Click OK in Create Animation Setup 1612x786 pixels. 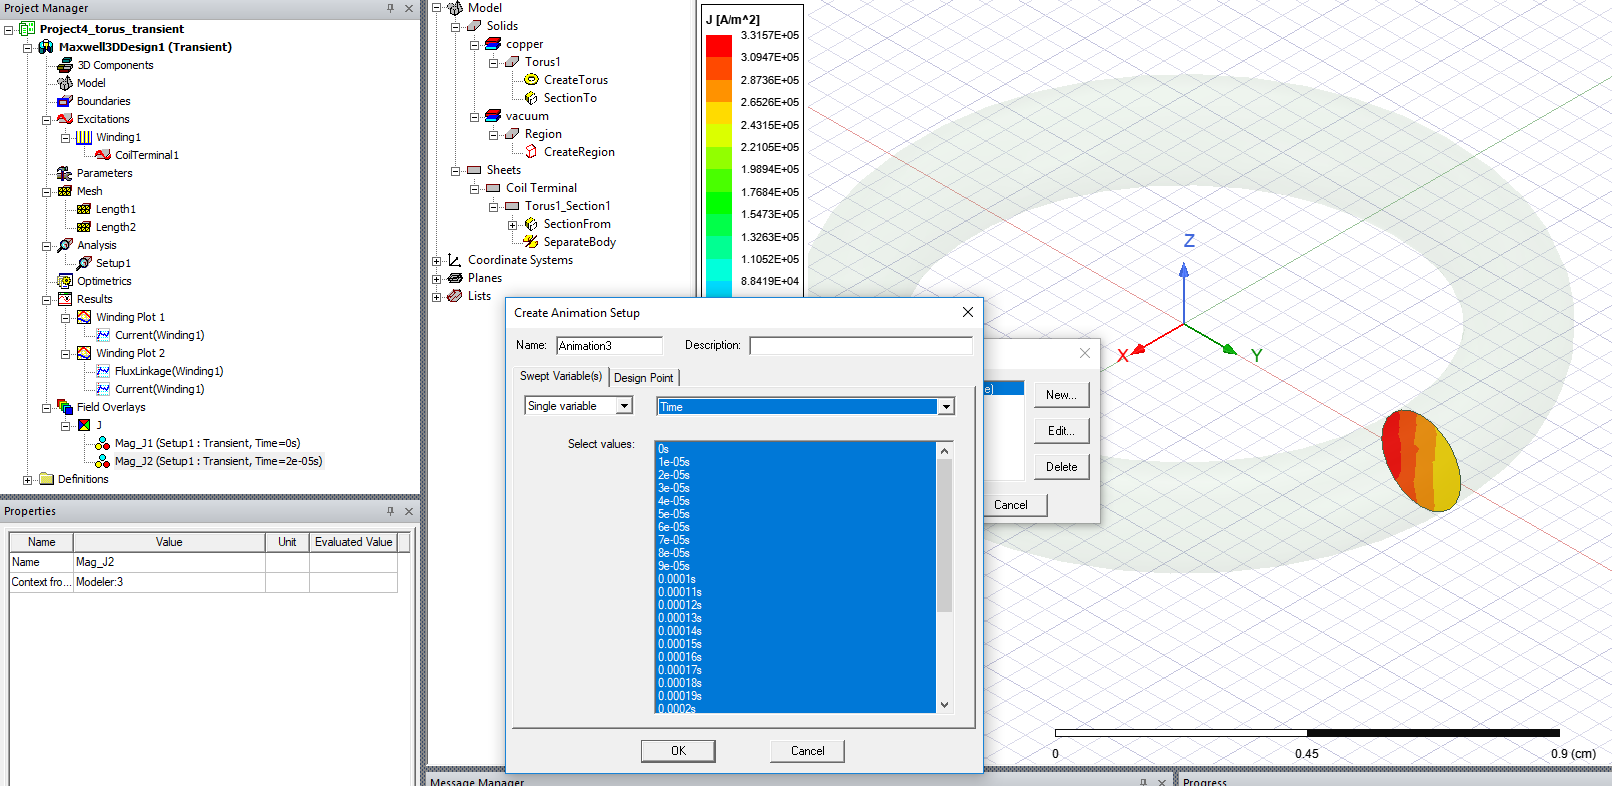click(678, 751)
